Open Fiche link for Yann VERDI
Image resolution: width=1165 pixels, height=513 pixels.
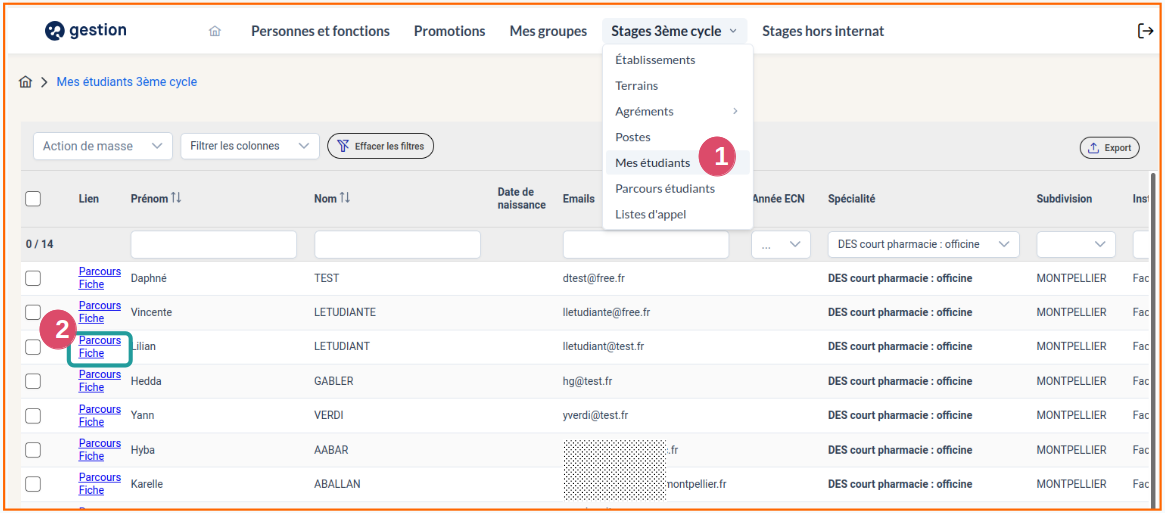pos(91,422)
